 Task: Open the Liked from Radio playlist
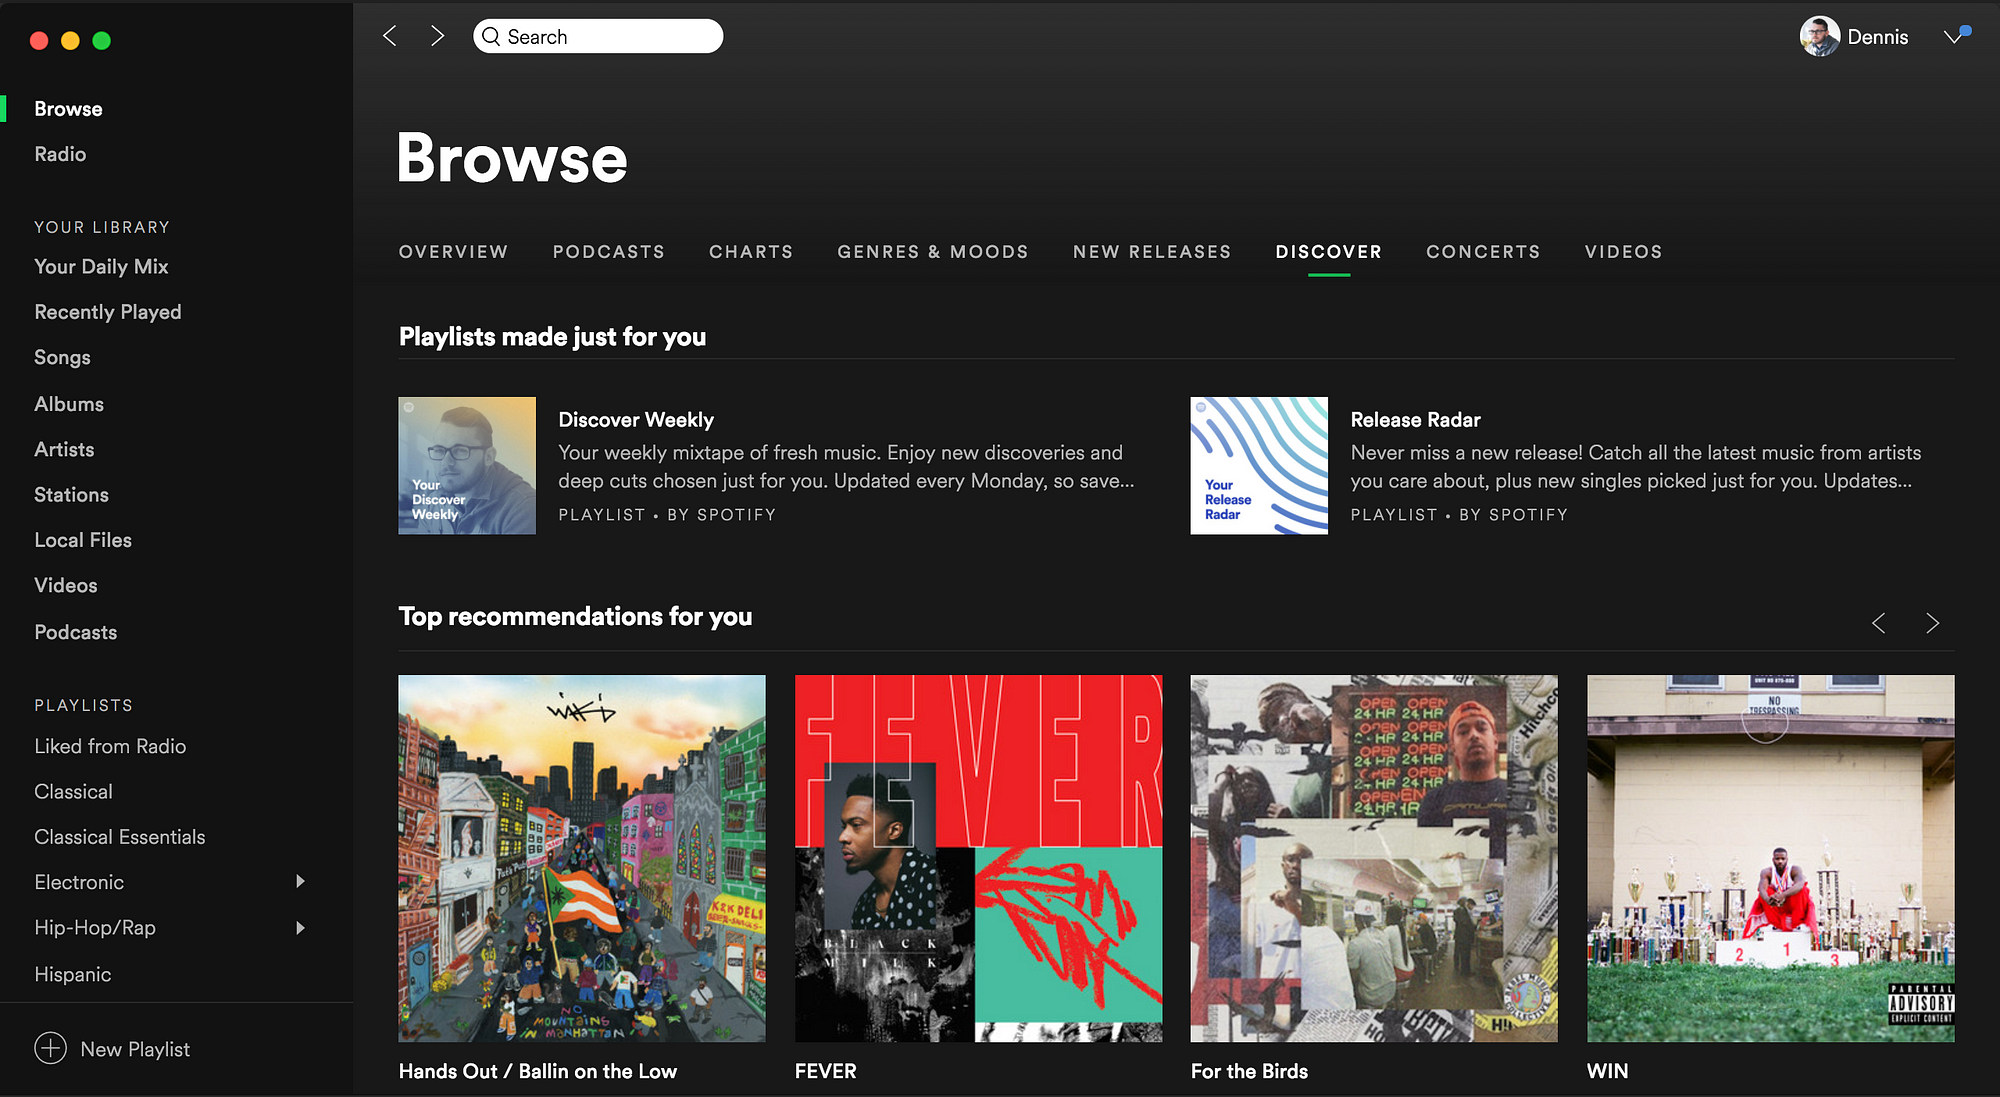pos(110,746)
